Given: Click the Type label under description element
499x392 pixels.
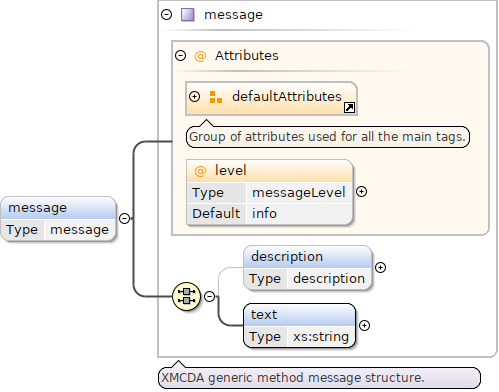Looking at the screenshot, I should tap(265, 279).
